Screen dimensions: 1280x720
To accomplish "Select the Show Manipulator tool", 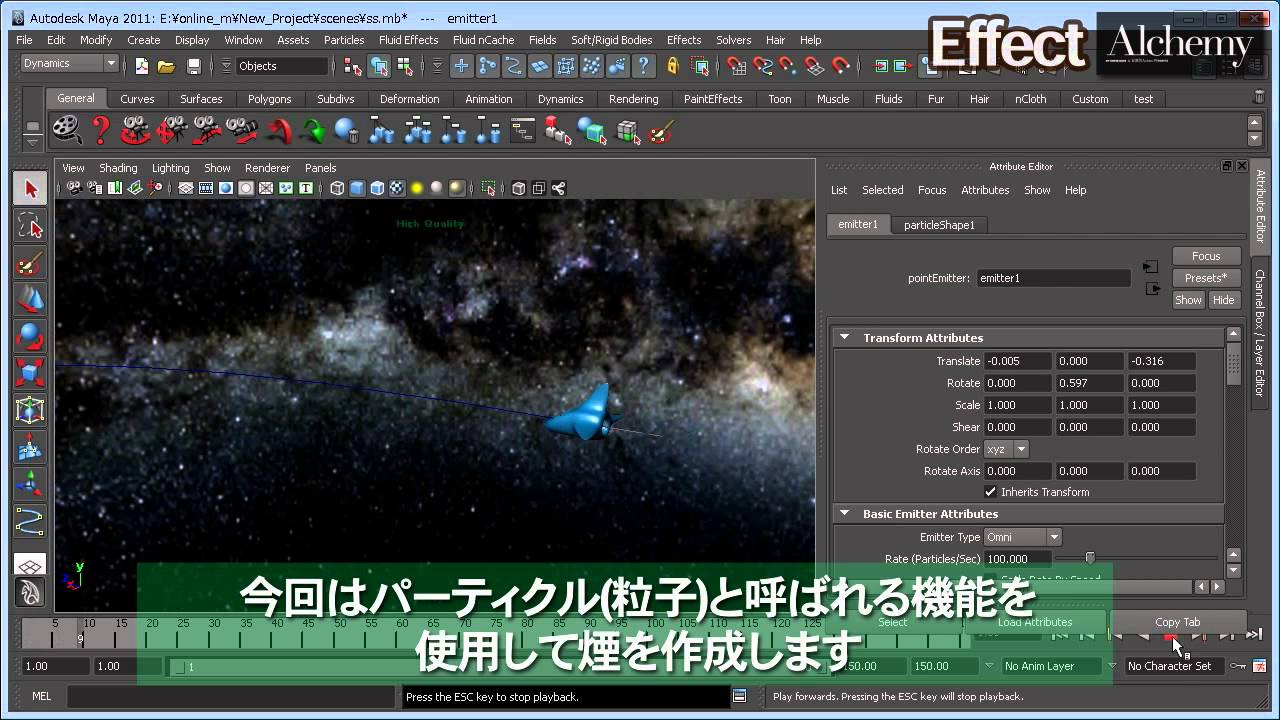I will coord(30,485).
